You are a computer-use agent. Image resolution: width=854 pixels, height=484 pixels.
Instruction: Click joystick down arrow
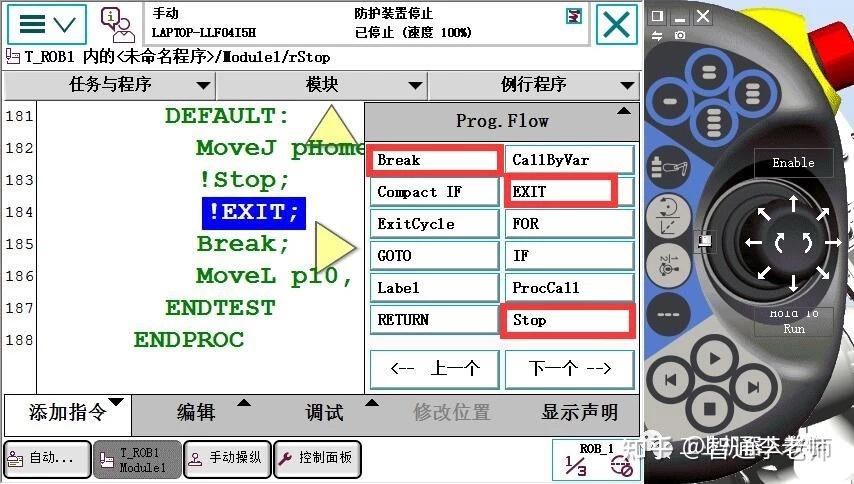point(793,283)
